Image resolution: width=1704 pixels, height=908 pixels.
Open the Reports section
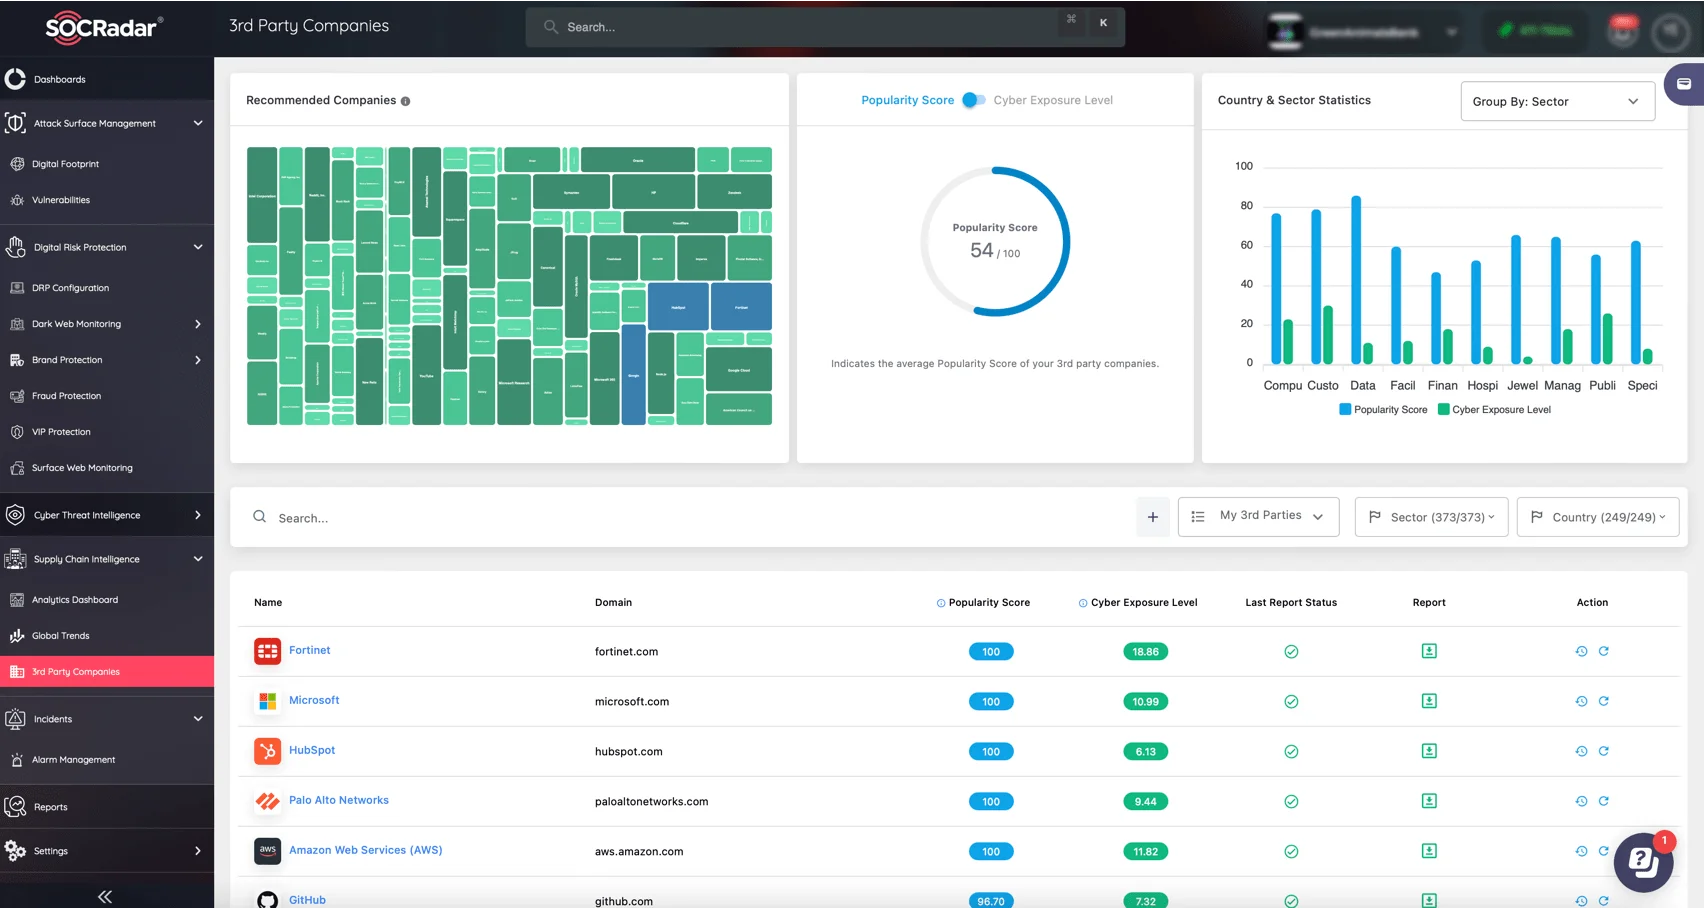pos(52,806)
